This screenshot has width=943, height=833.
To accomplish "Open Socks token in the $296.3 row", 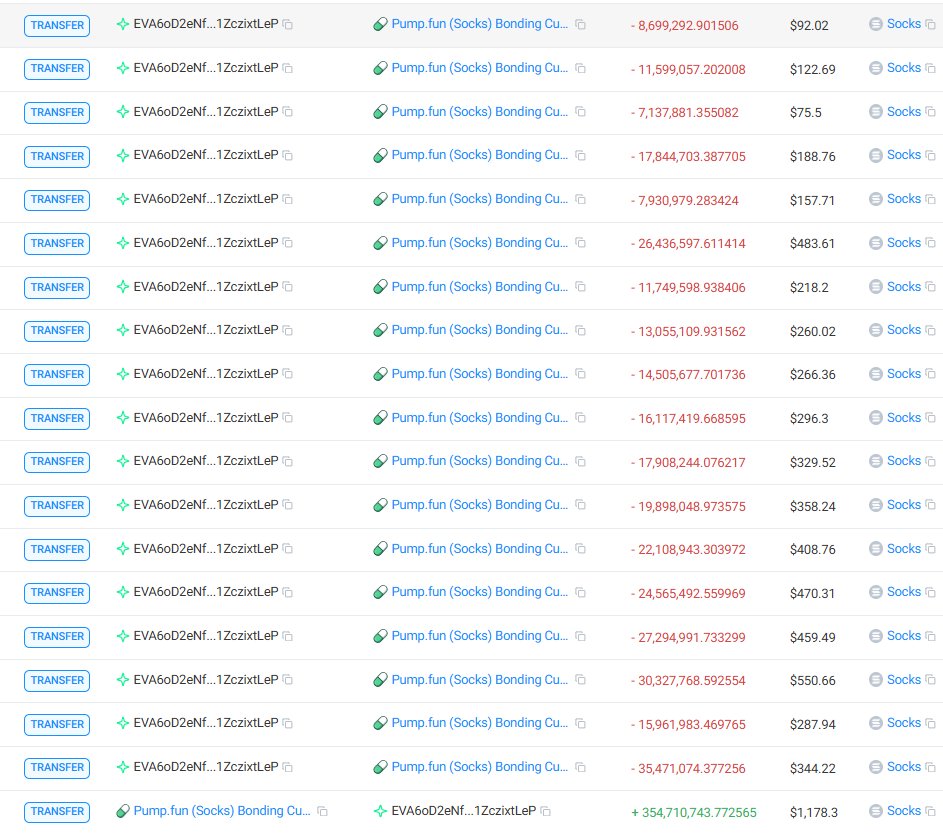I will pyautogui.click(x=903, y=417).
